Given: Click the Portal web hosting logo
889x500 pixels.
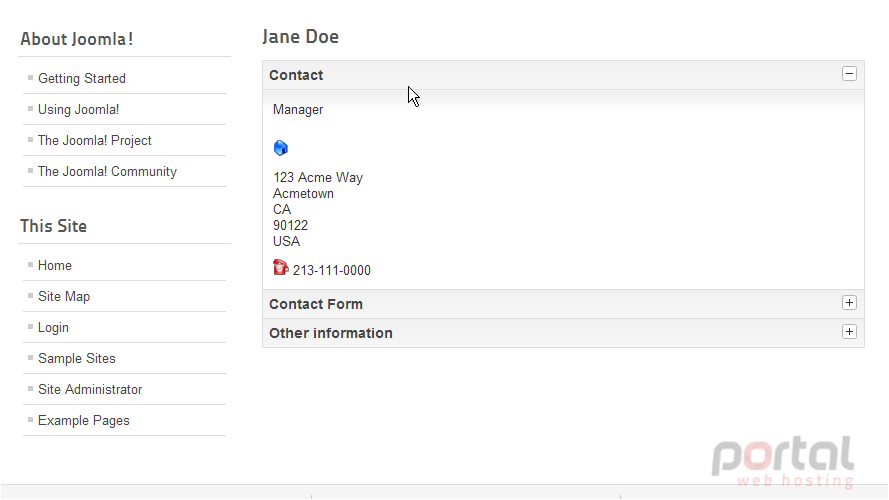Looking at the screenshot, I should tap(783, 461).
